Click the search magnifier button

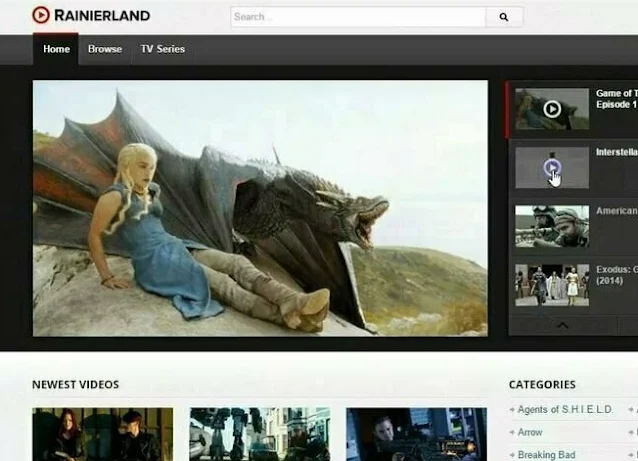pos(504,17)
